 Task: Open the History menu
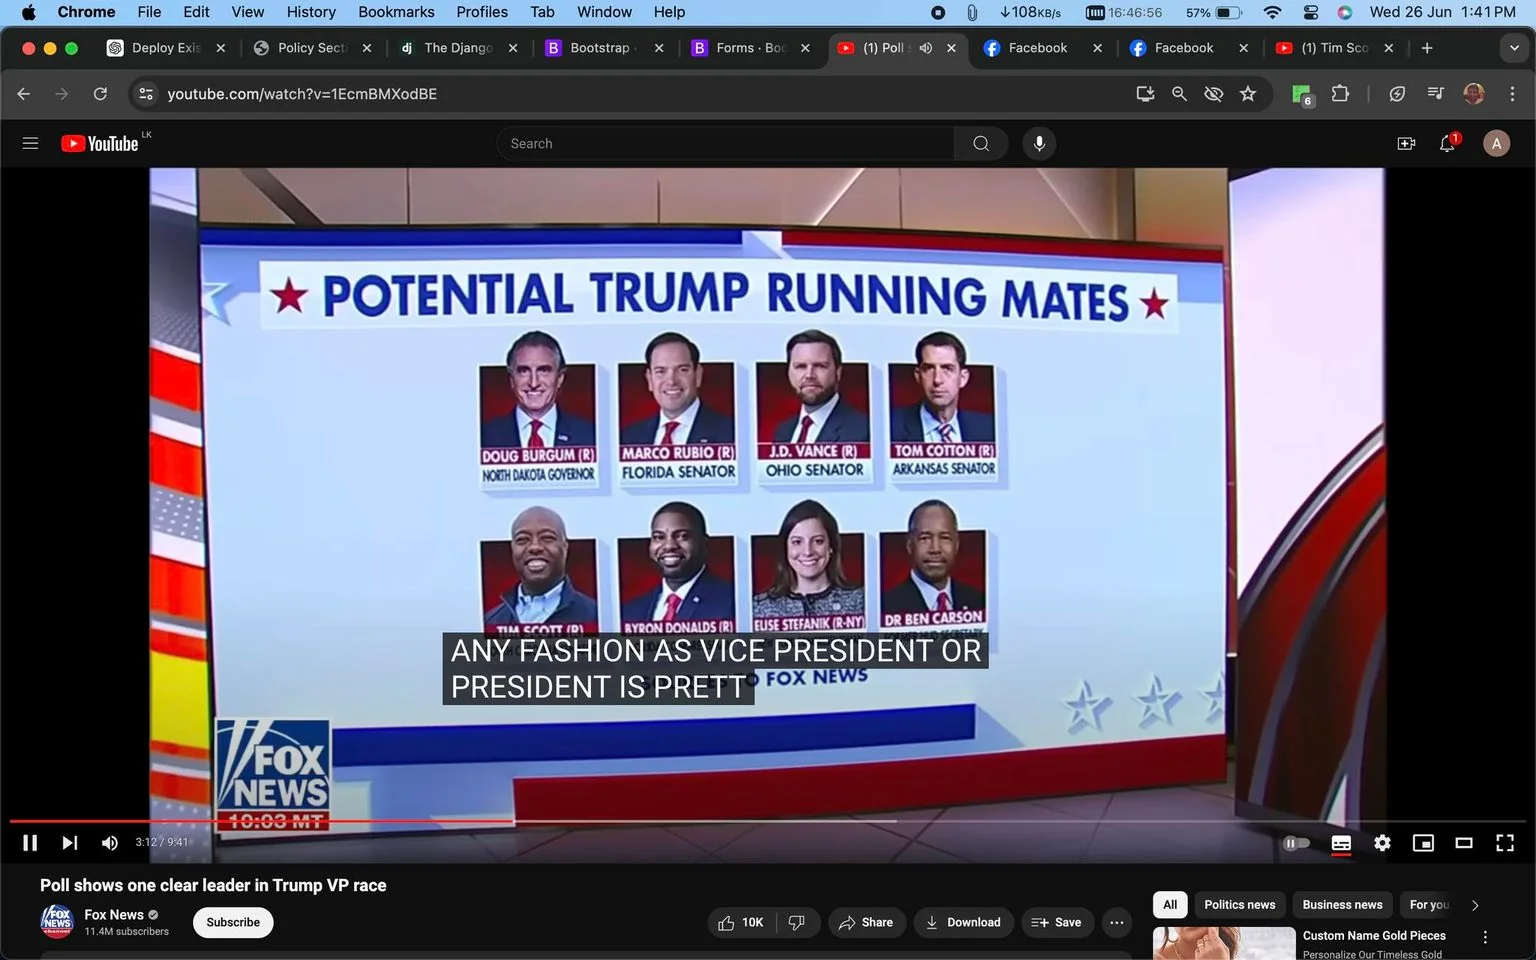point(311,12)
